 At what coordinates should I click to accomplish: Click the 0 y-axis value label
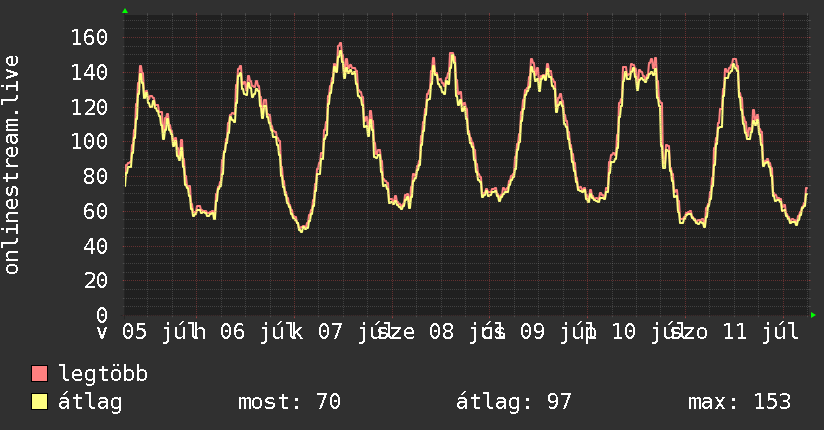point(102,315)
